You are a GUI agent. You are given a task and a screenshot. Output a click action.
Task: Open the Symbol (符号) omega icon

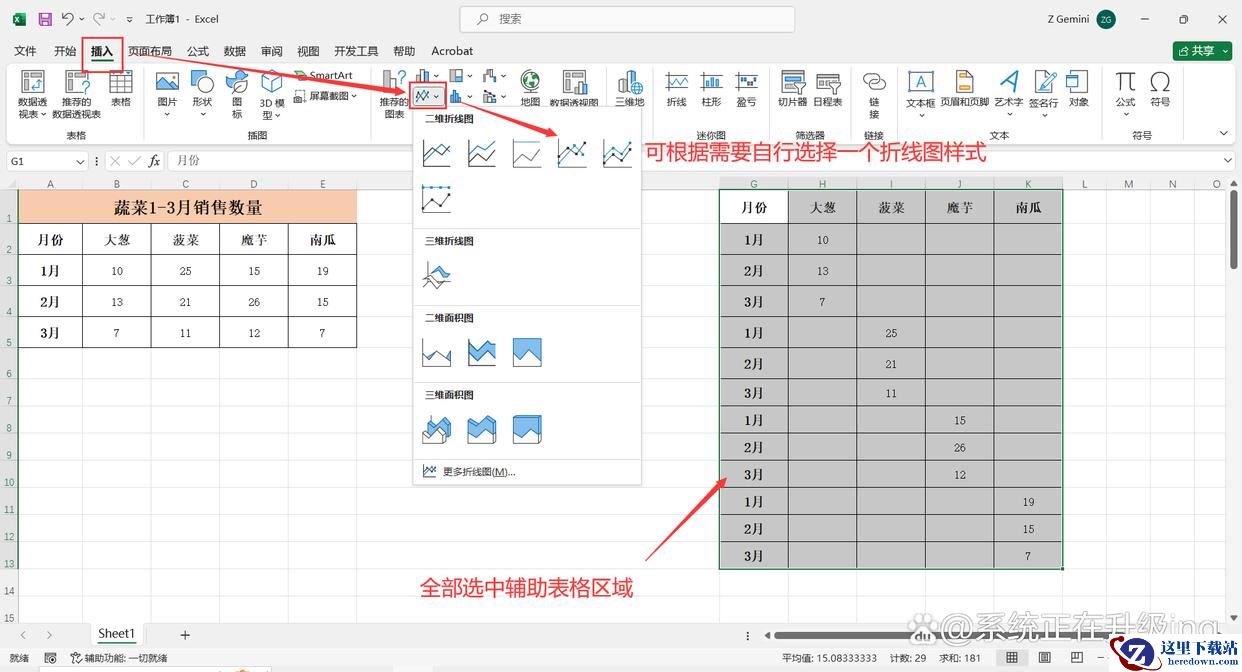click(x=1160, y=89)
